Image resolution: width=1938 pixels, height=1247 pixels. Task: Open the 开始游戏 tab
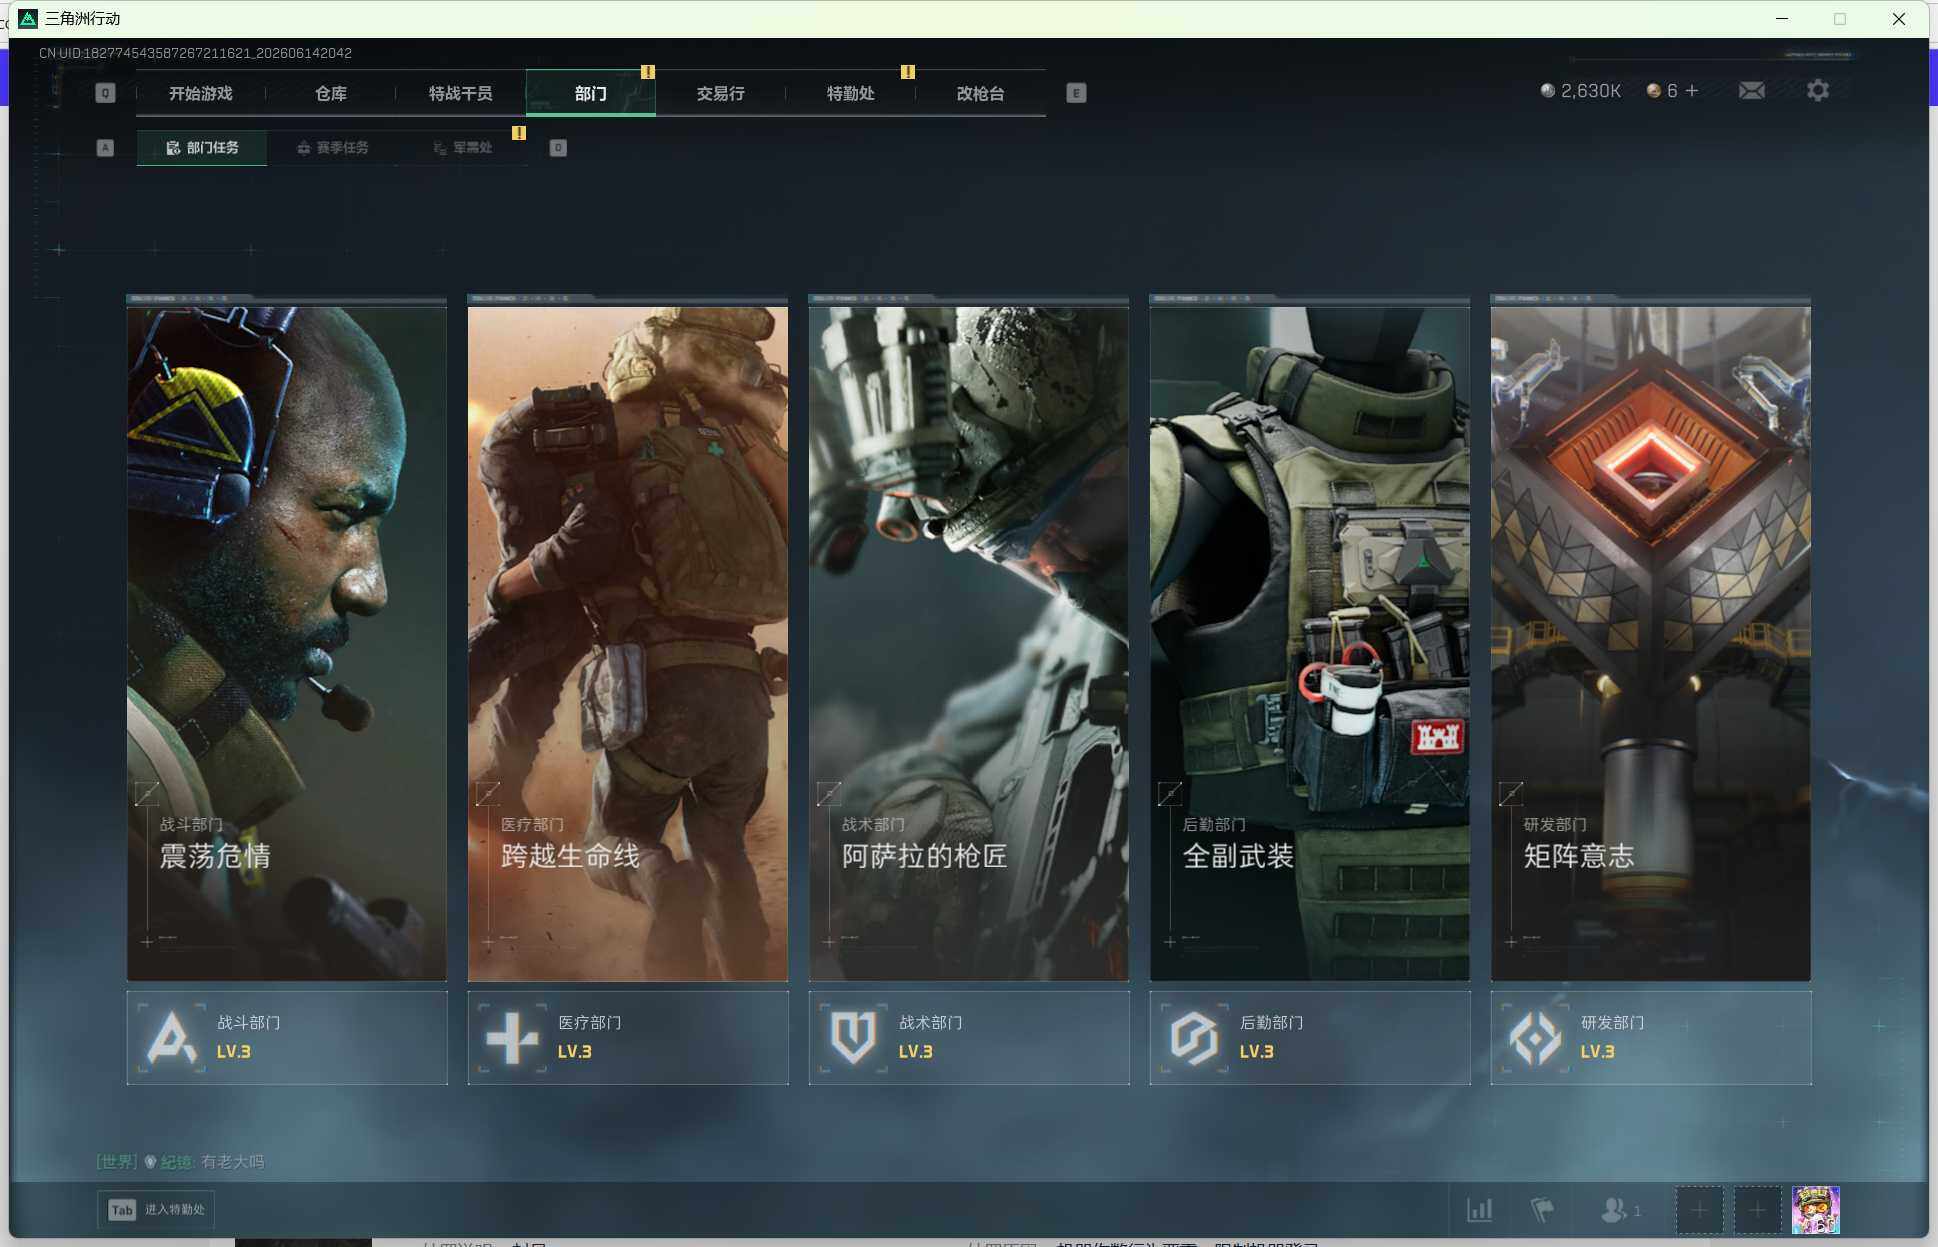pyautogui.click(x=200, y=93)
